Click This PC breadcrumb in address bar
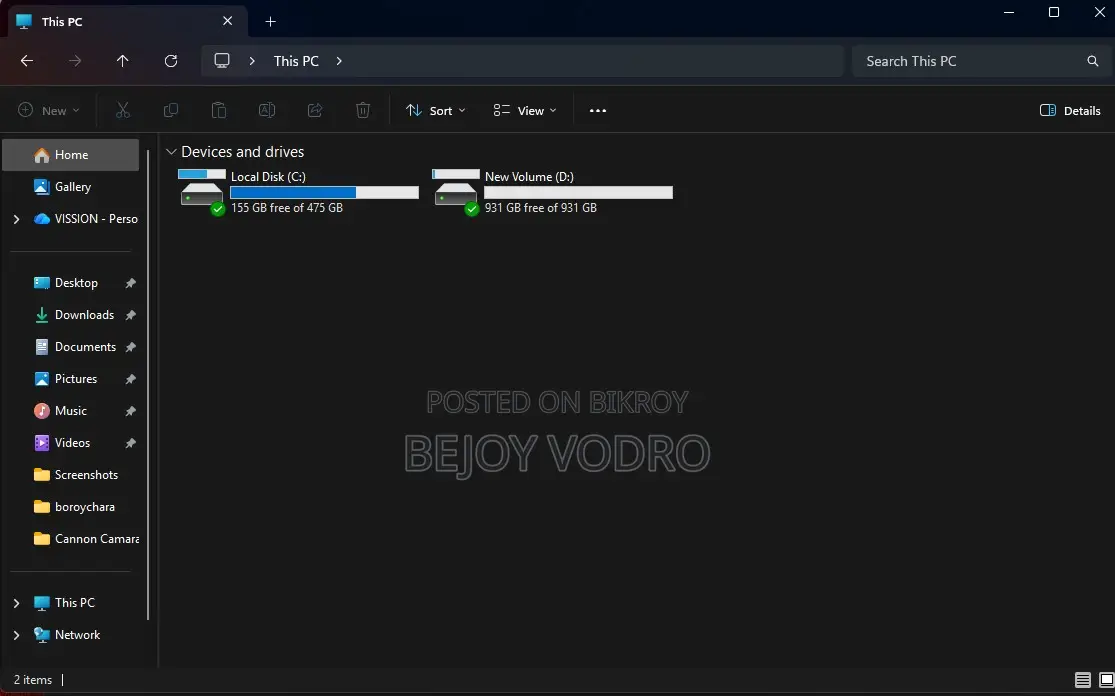Screen dimensions: 1115x696 [296, 61]
